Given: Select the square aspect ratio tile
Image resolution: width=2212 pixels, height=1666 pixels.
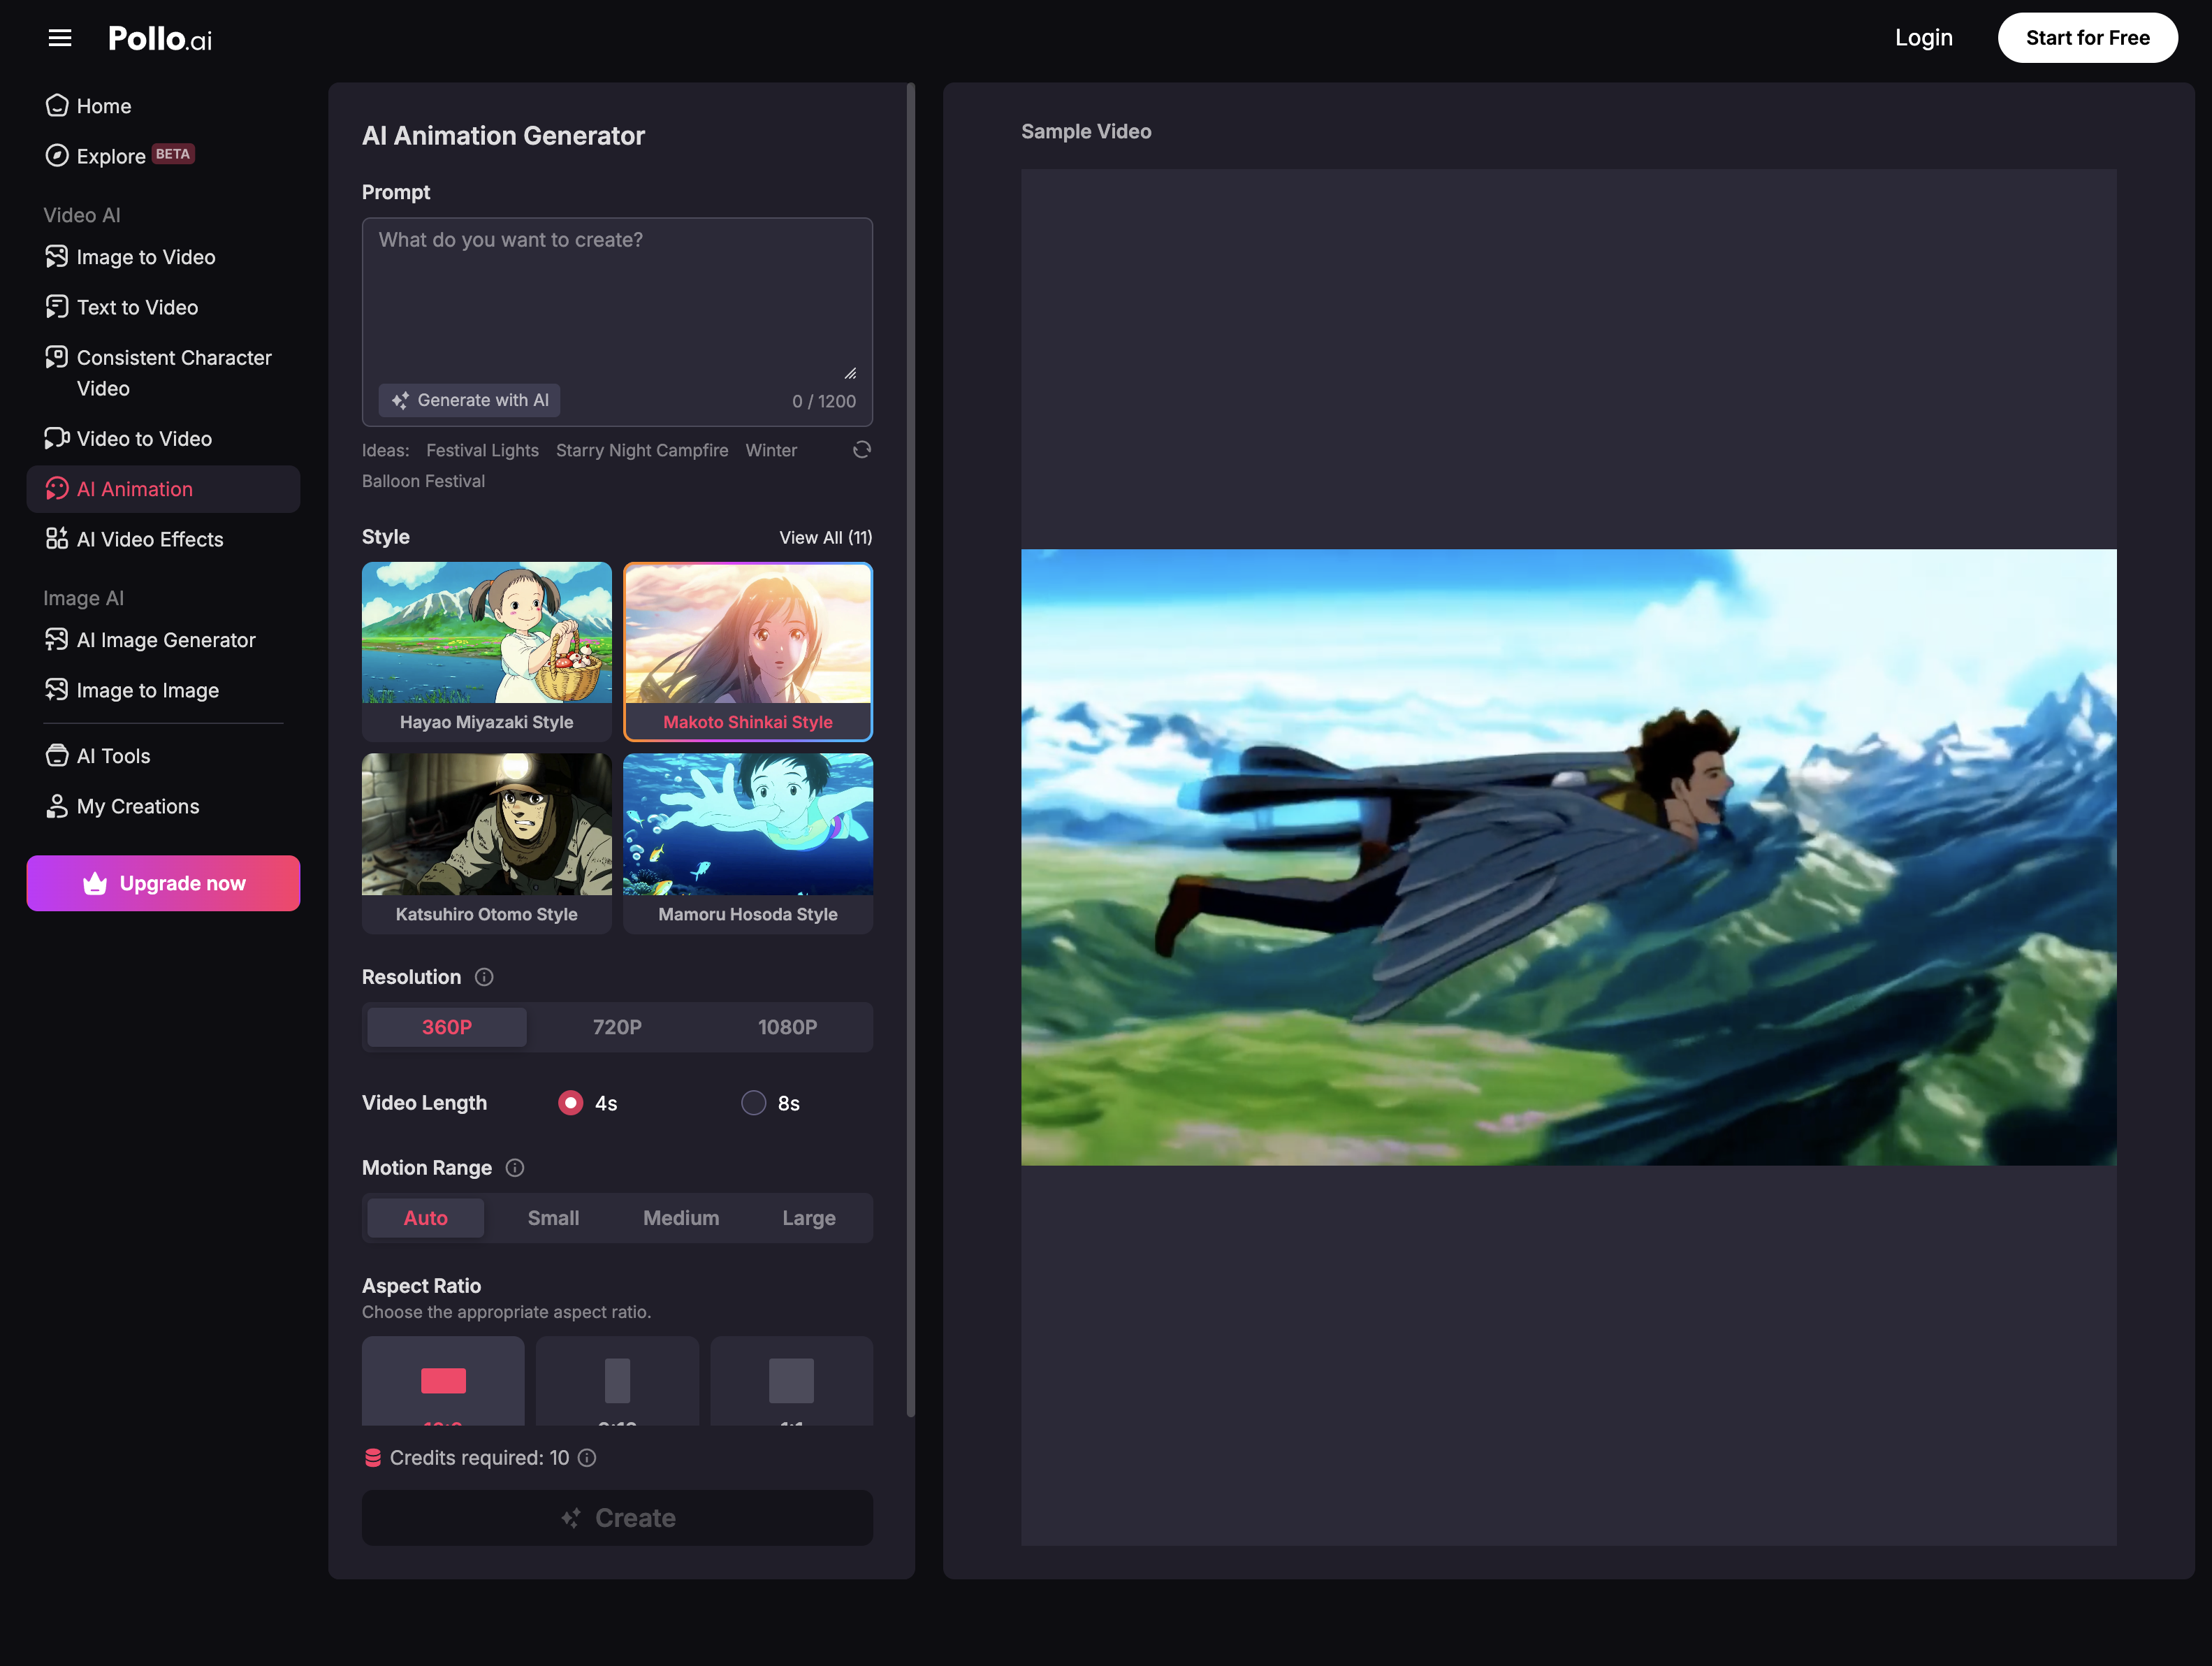Looking at the screenshot, I should [791, 1381].
